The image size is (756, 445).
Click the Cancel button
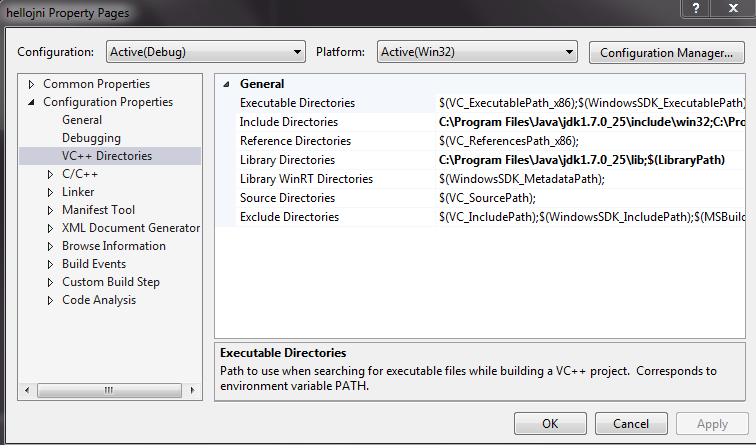[631, 423]
